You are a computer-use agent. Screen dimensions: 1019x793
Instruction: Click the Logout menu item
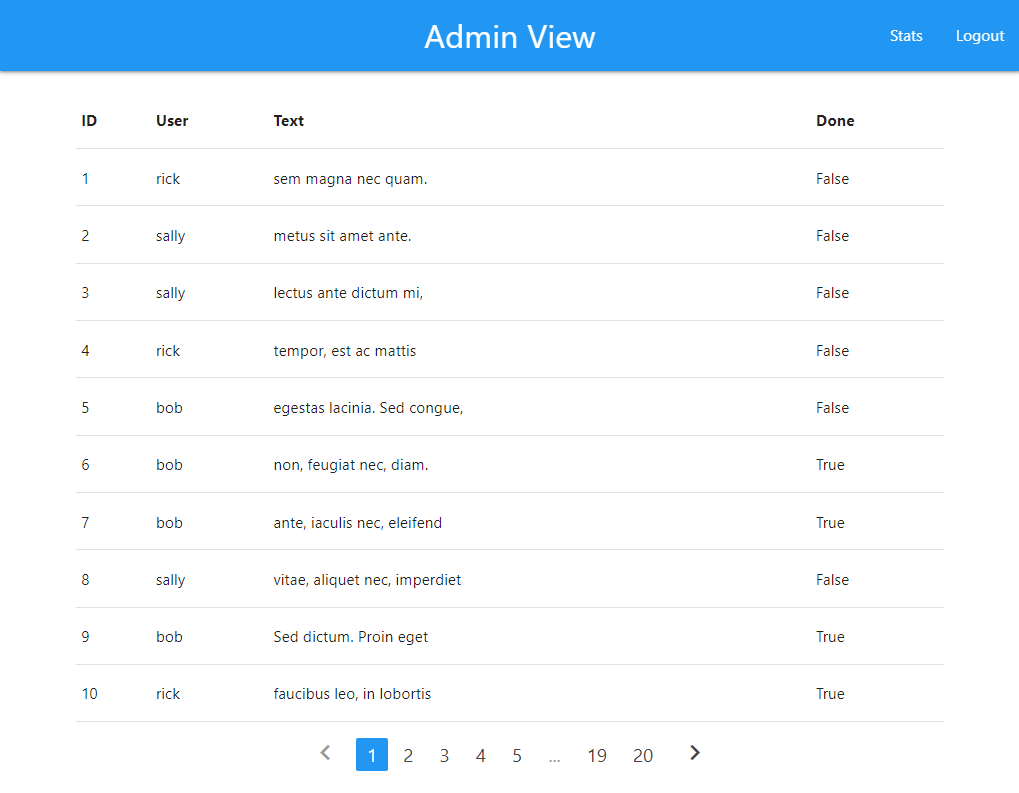point(979,36)
